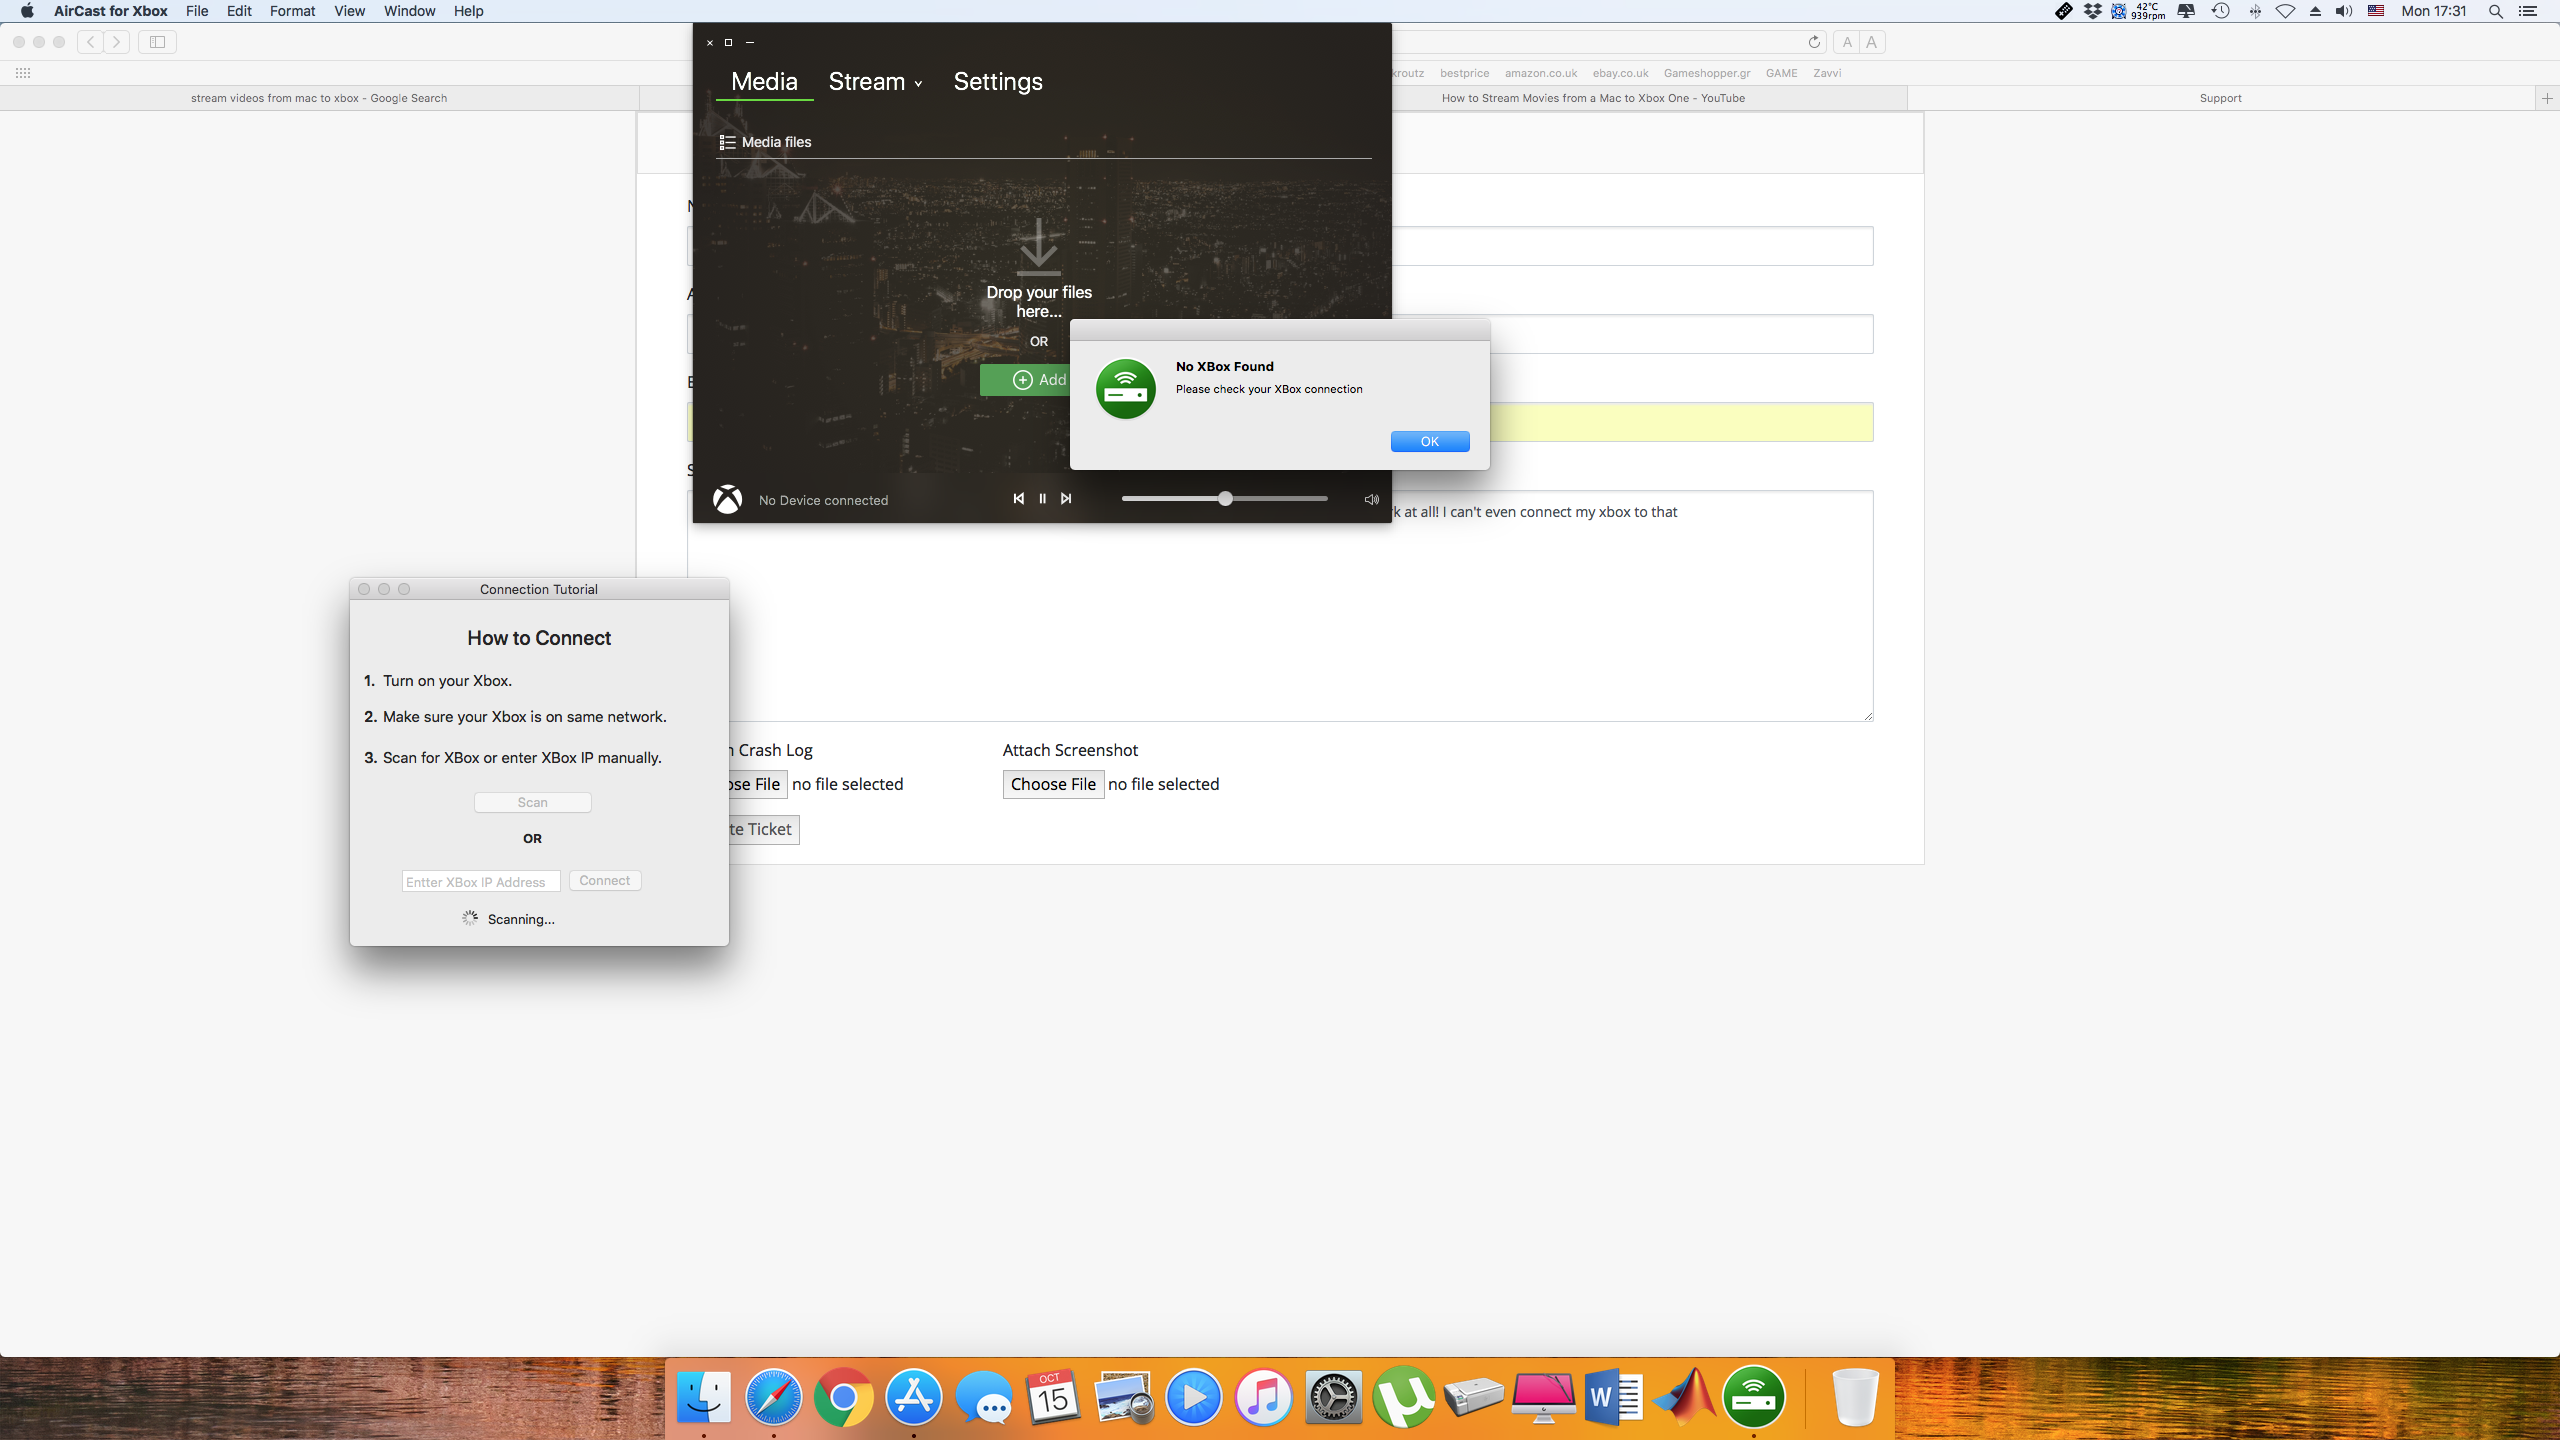Image resolution: width=2560 pixels, height=1440 pixels.
Task: Open the Settings tab in AirCast
Action: click(998, 82)
